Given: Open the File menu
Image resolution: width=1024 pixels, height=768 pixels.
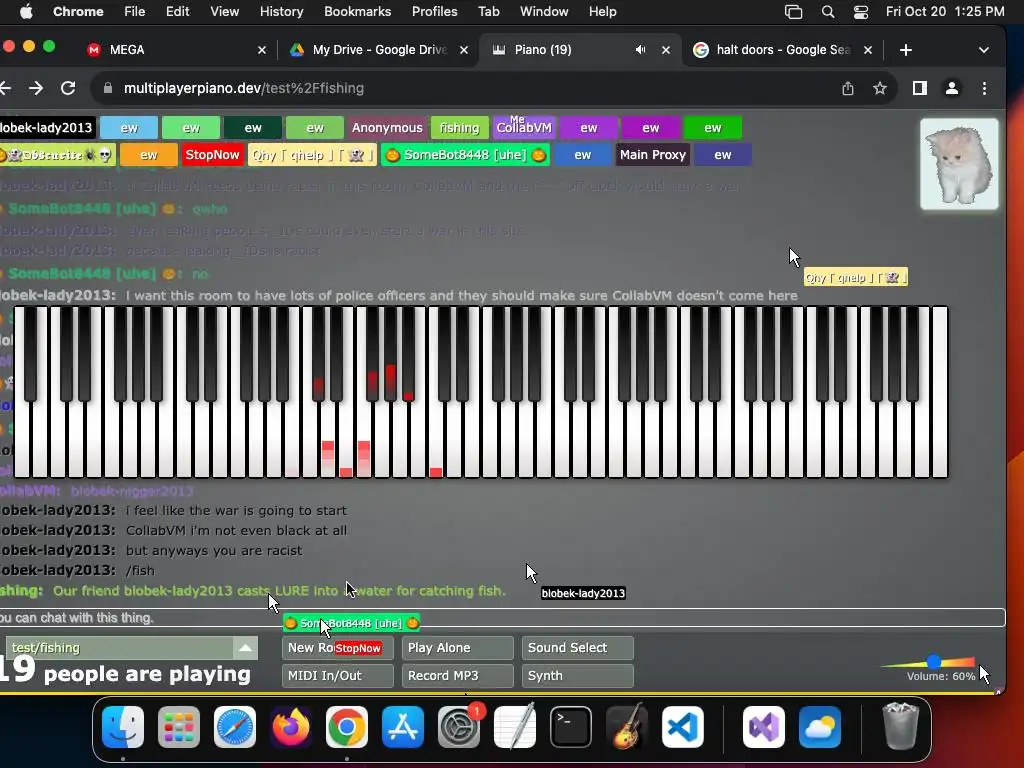Looking at the screenshot, I should pos(135,12).
